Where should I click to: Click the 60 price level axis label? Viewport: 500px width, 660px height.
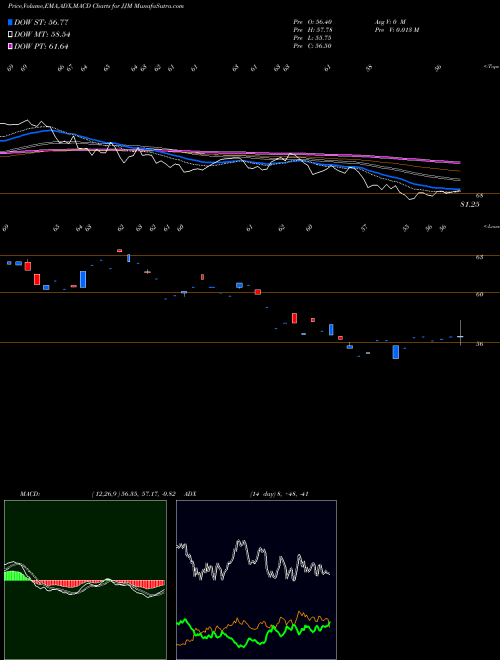(x=479, y=294)
